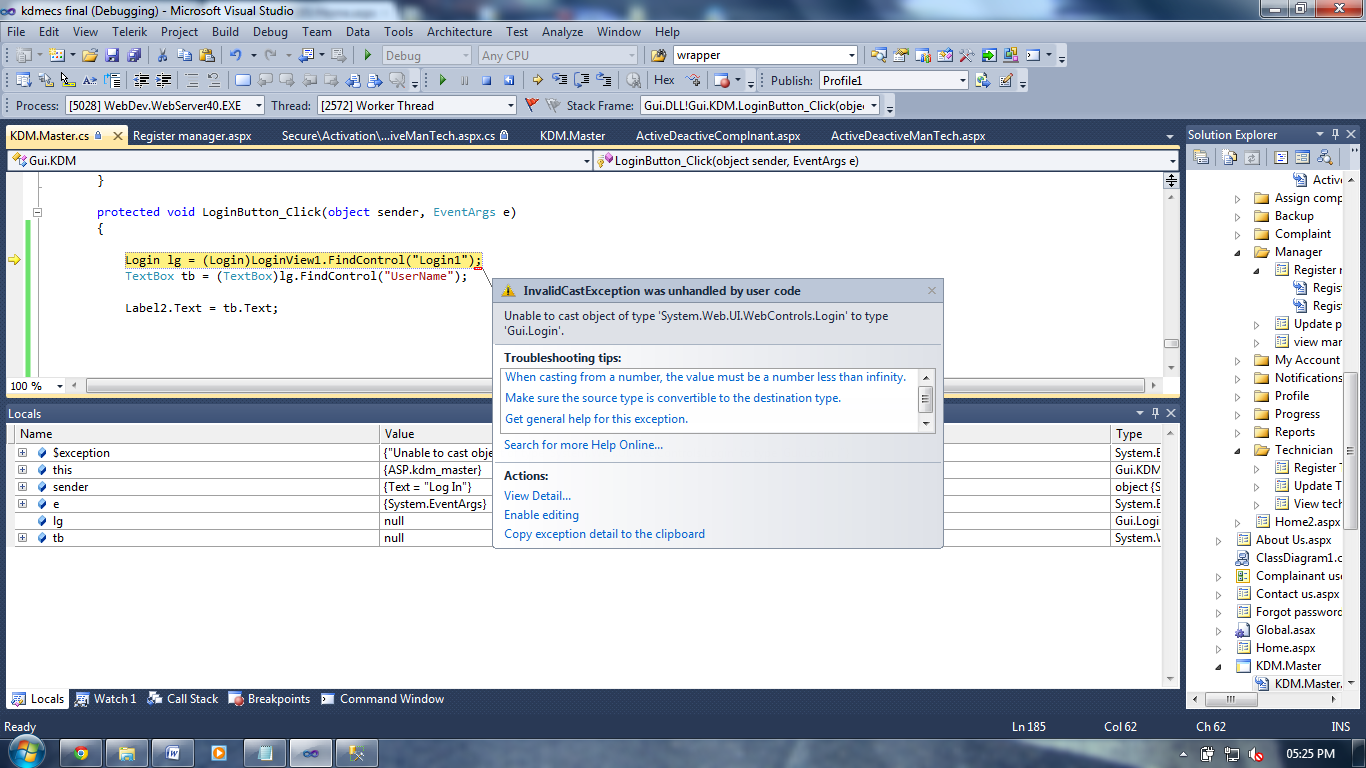Close the InvalidCastException popup
1366x768 pixels.
pyautogui.click(x=932, y=291)
